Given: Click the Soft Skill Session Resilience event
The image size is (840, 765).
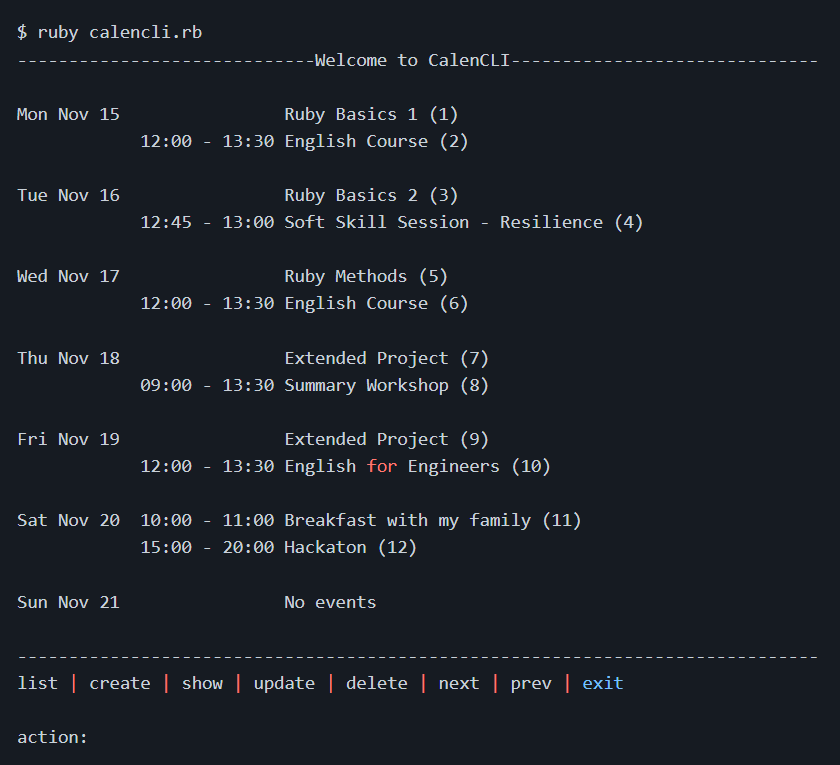Looking at the screenshot, I should pos(462,222).
